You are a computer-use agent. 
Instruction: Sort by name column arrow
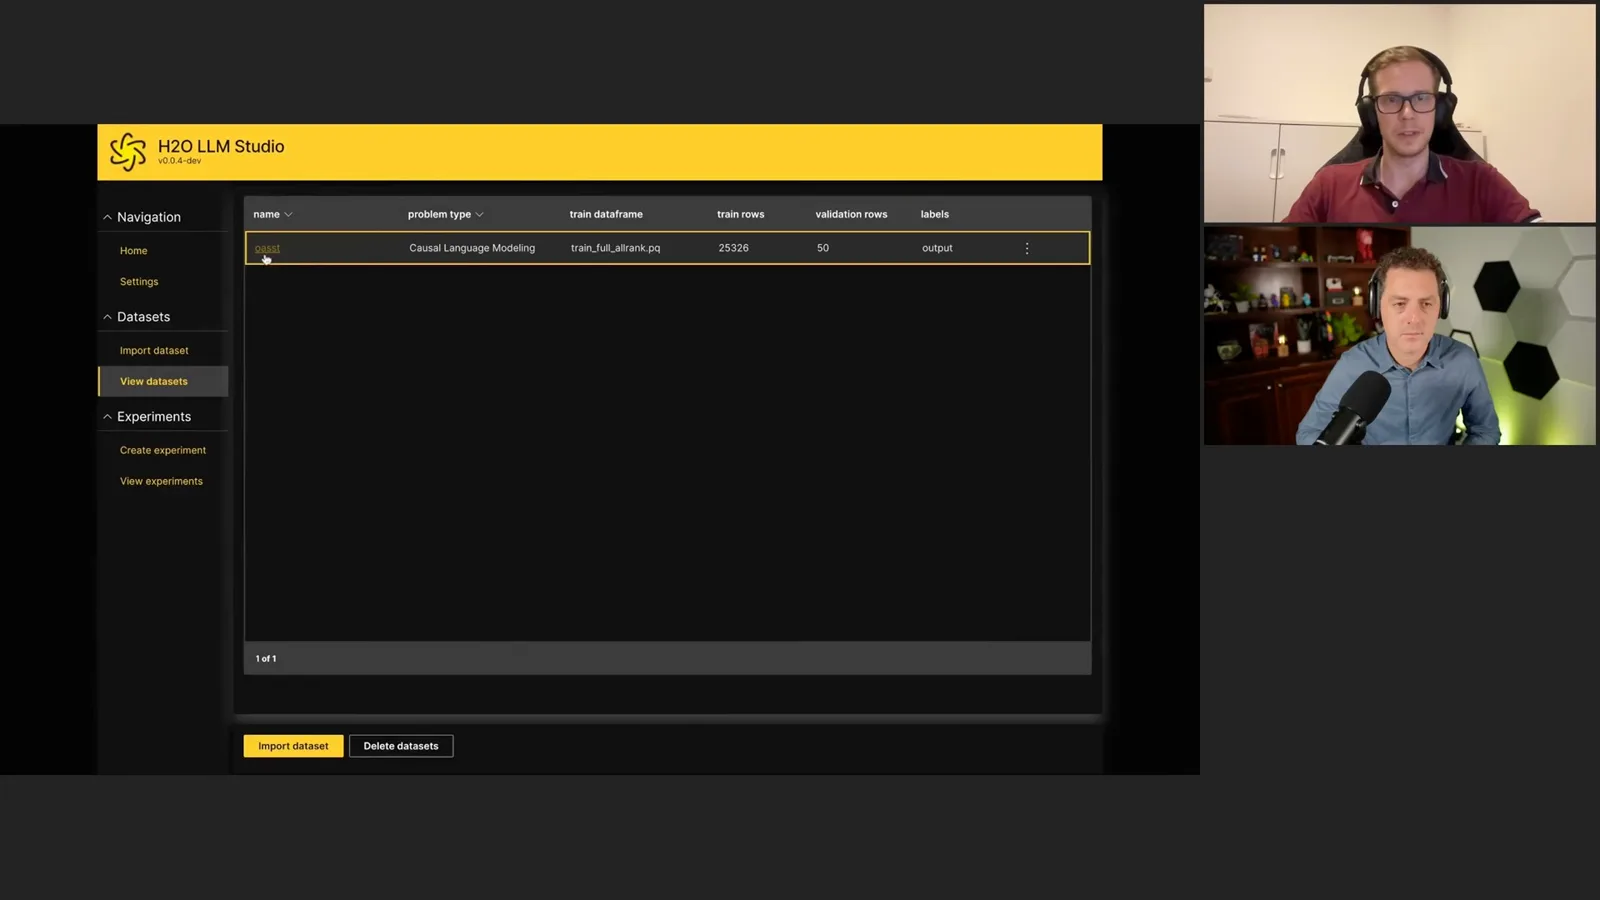tap(288, 214)
